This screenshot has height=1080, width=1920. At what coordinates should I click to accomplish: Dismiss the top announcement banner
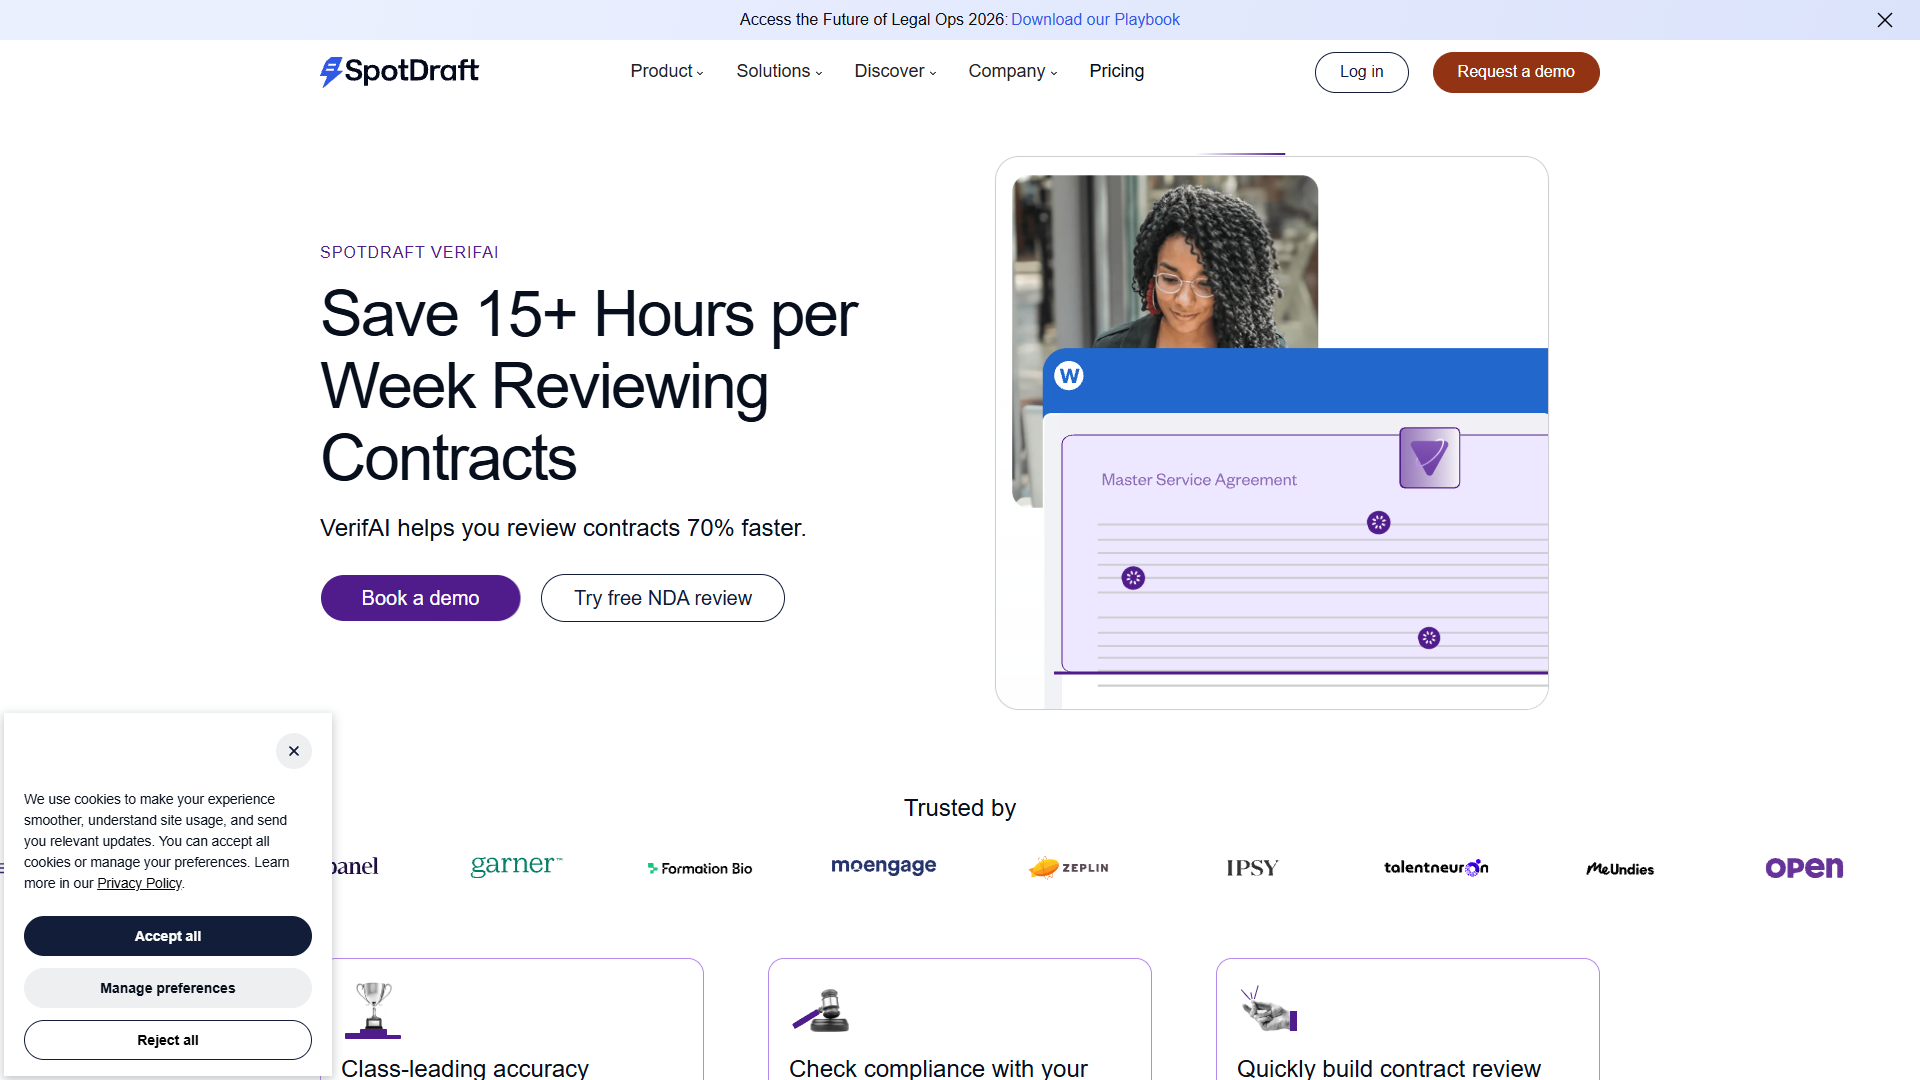(1885, 20)
